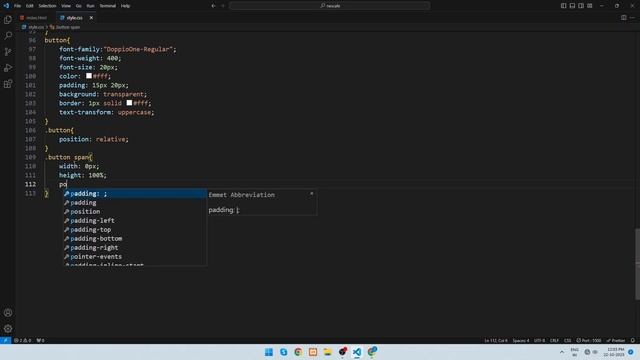Click the ports indicator in status bar
The image size is (640, 360).
(40, 340)
